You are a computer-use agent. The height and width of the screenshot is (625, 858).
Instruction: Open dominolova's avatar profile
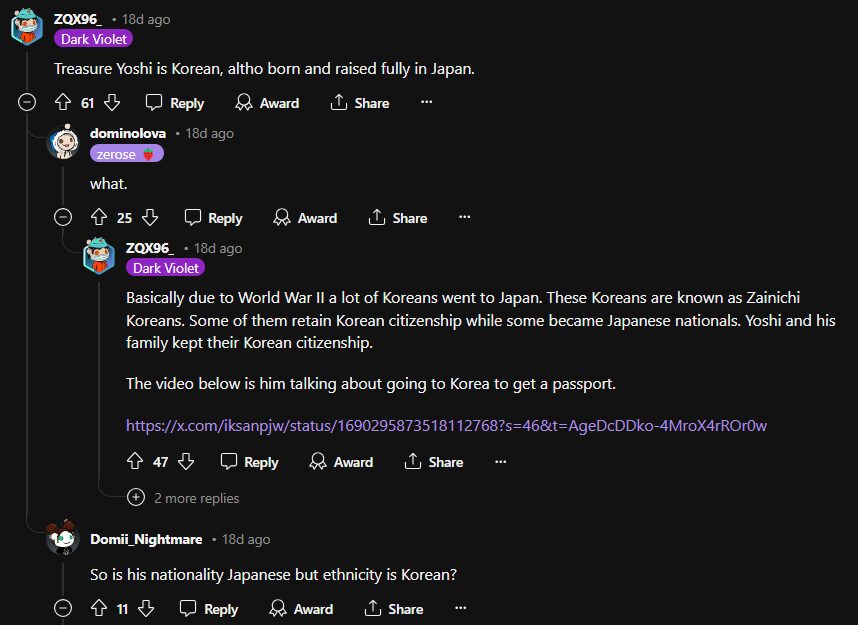coord(63,143)
